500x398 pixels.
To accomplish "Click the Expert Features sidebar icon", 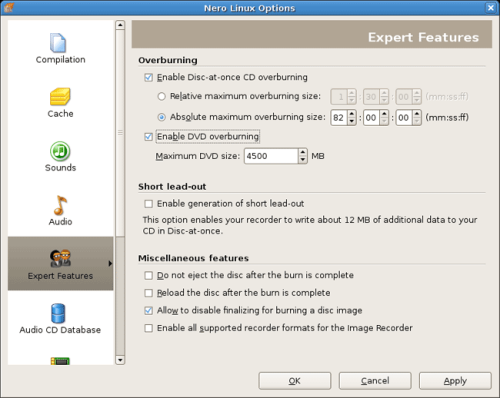I will pos(60,258).
